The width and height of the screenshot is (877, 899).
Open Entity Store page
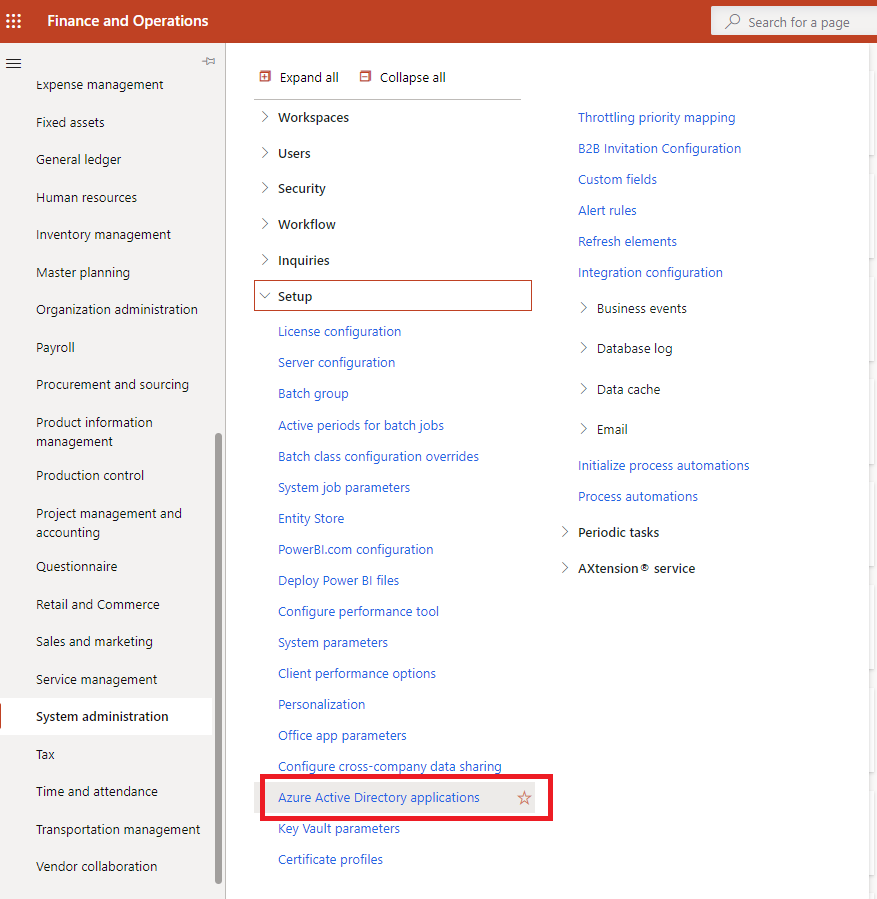(x=311, y=518)
